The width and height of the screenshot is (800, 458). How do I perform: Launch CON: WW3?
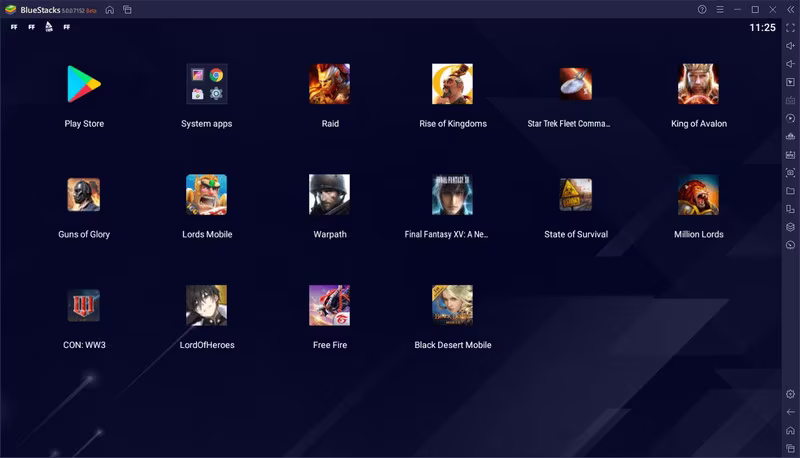pyautogui.click(x=84, y=306)
